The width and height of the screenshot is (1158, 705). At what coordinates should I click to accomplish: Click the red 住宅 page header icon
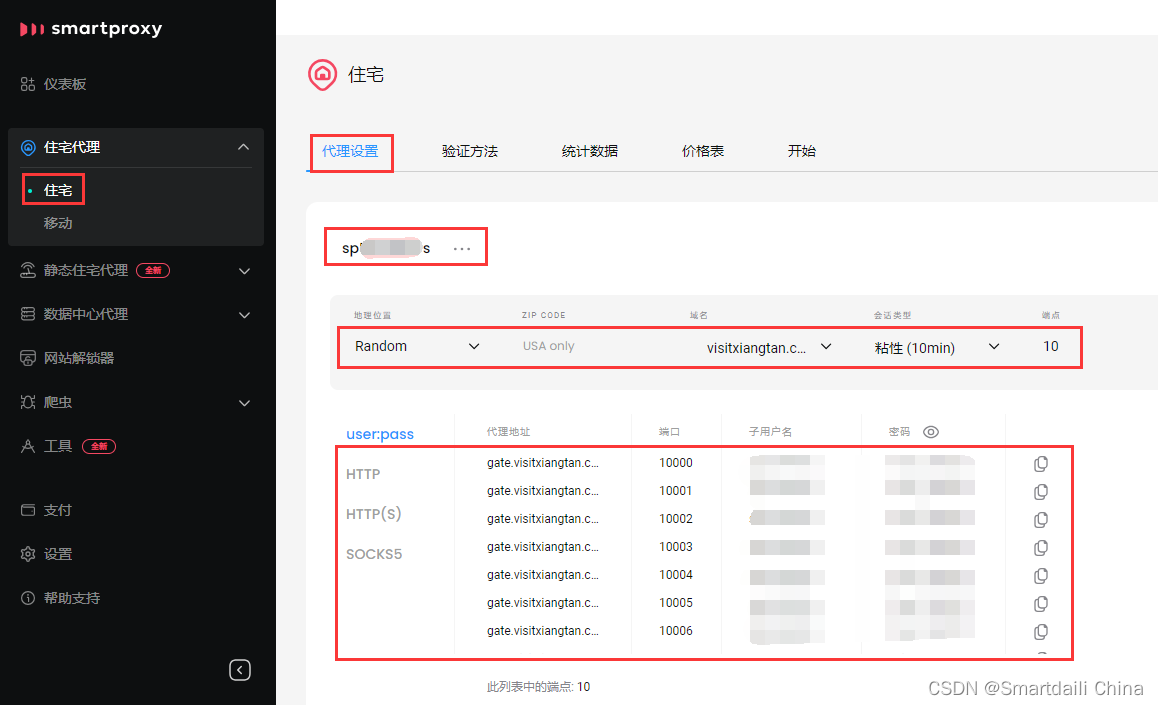(322, 75)
